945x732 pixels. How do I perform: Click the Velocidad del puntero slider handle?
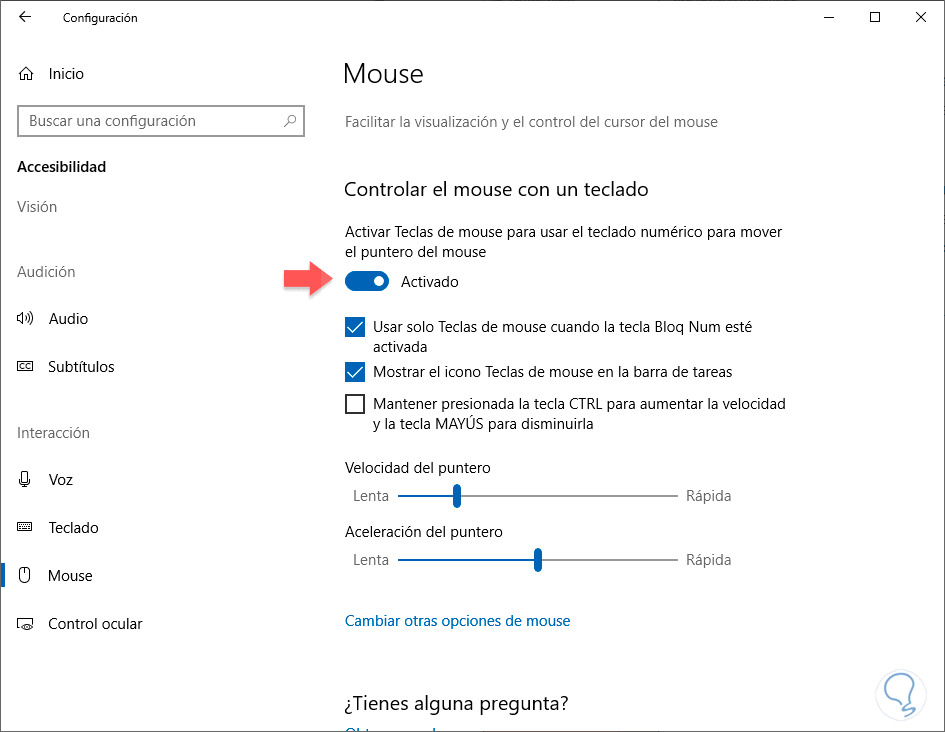tap(457, 496)
